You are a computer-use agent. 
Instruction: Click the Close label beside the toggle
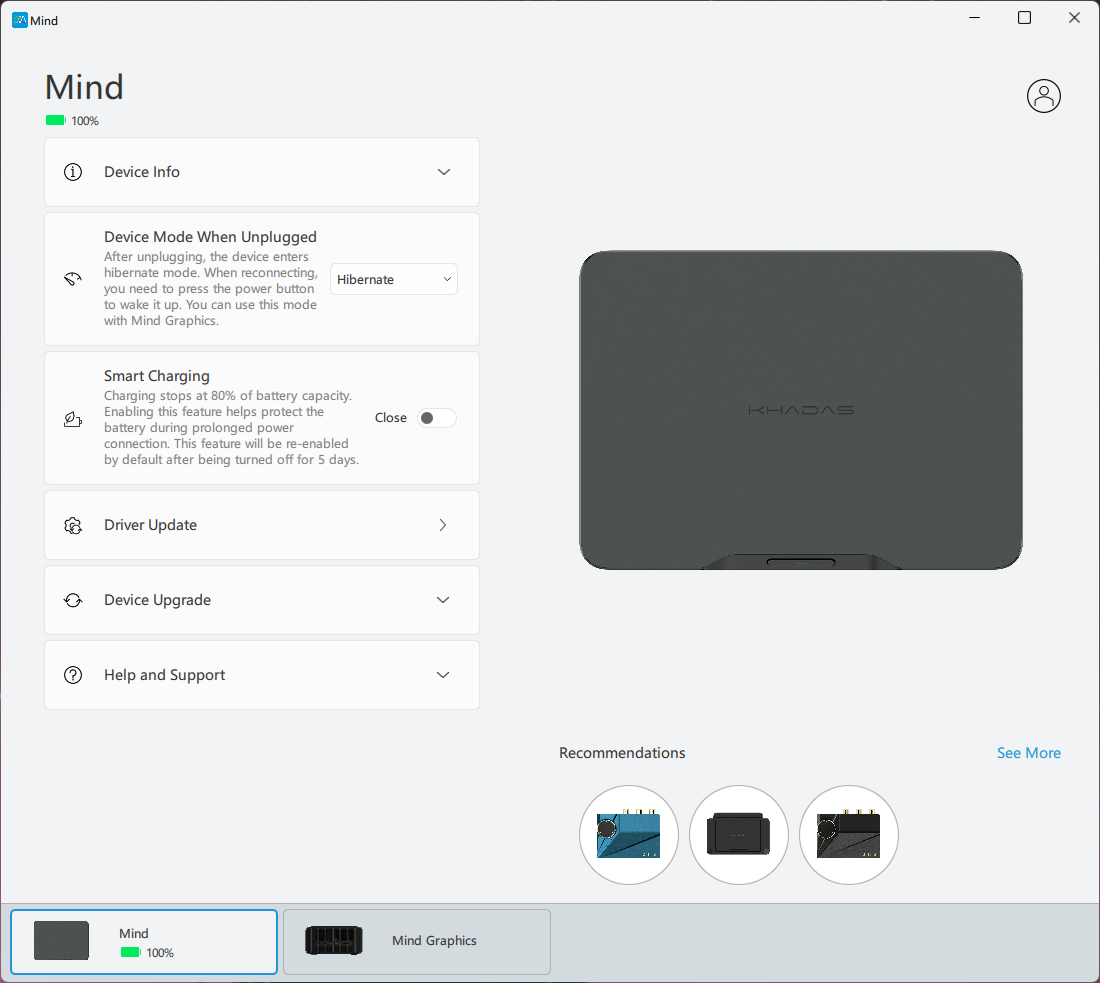coord(391,417)
